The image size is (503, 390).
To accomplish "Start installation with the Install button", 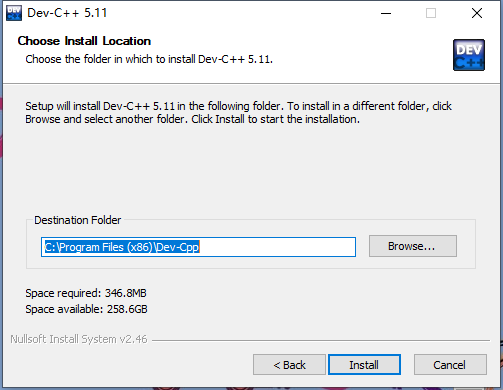I will tap(364, 365).
